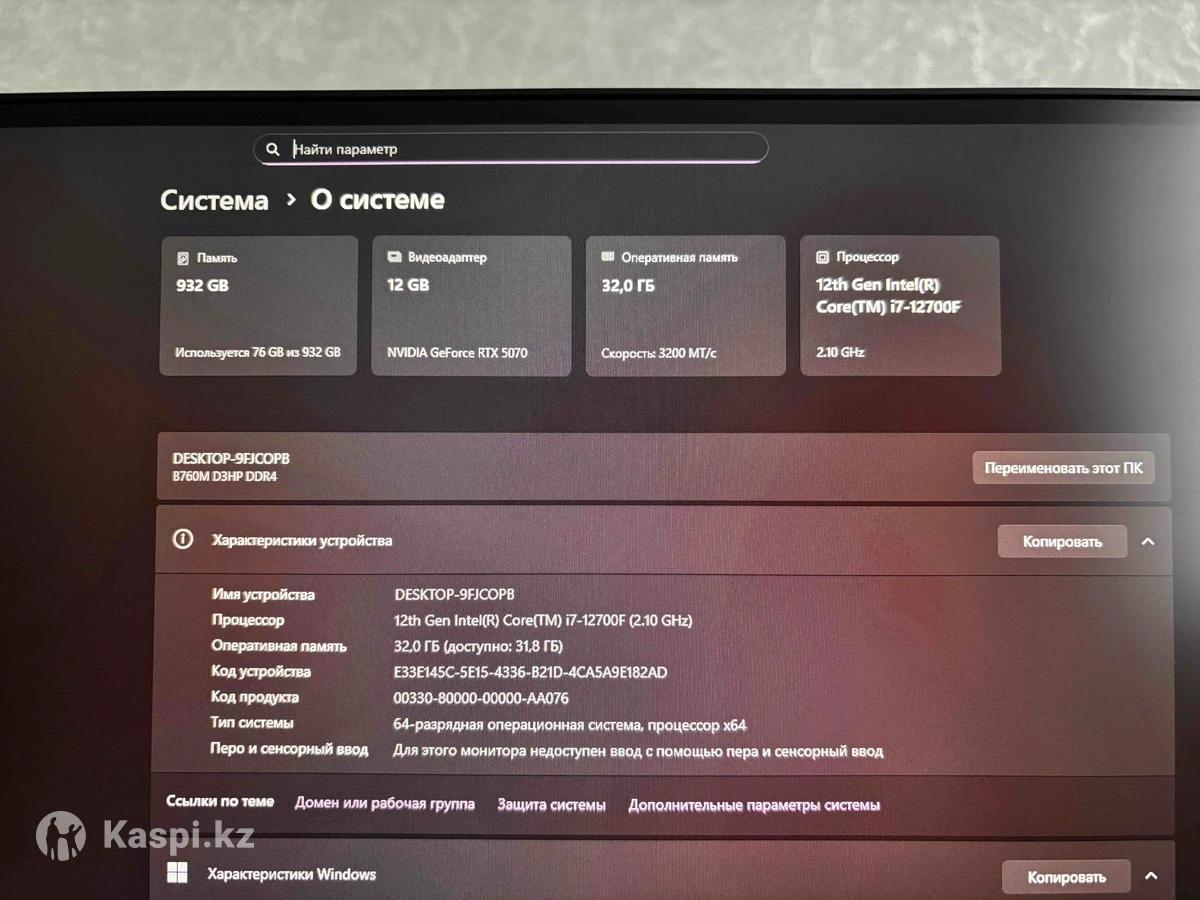Click the info icon beside Характеристики устройства
Viewport: 1200px width, 900px height.
click(183, 540)
